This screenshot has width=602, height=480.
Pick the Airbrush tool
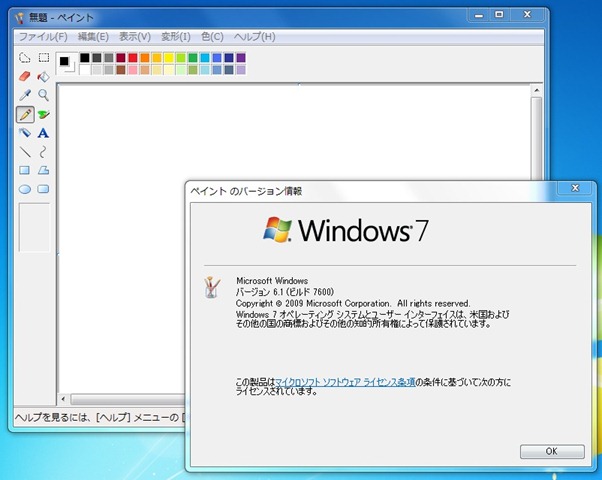point(25,133)
